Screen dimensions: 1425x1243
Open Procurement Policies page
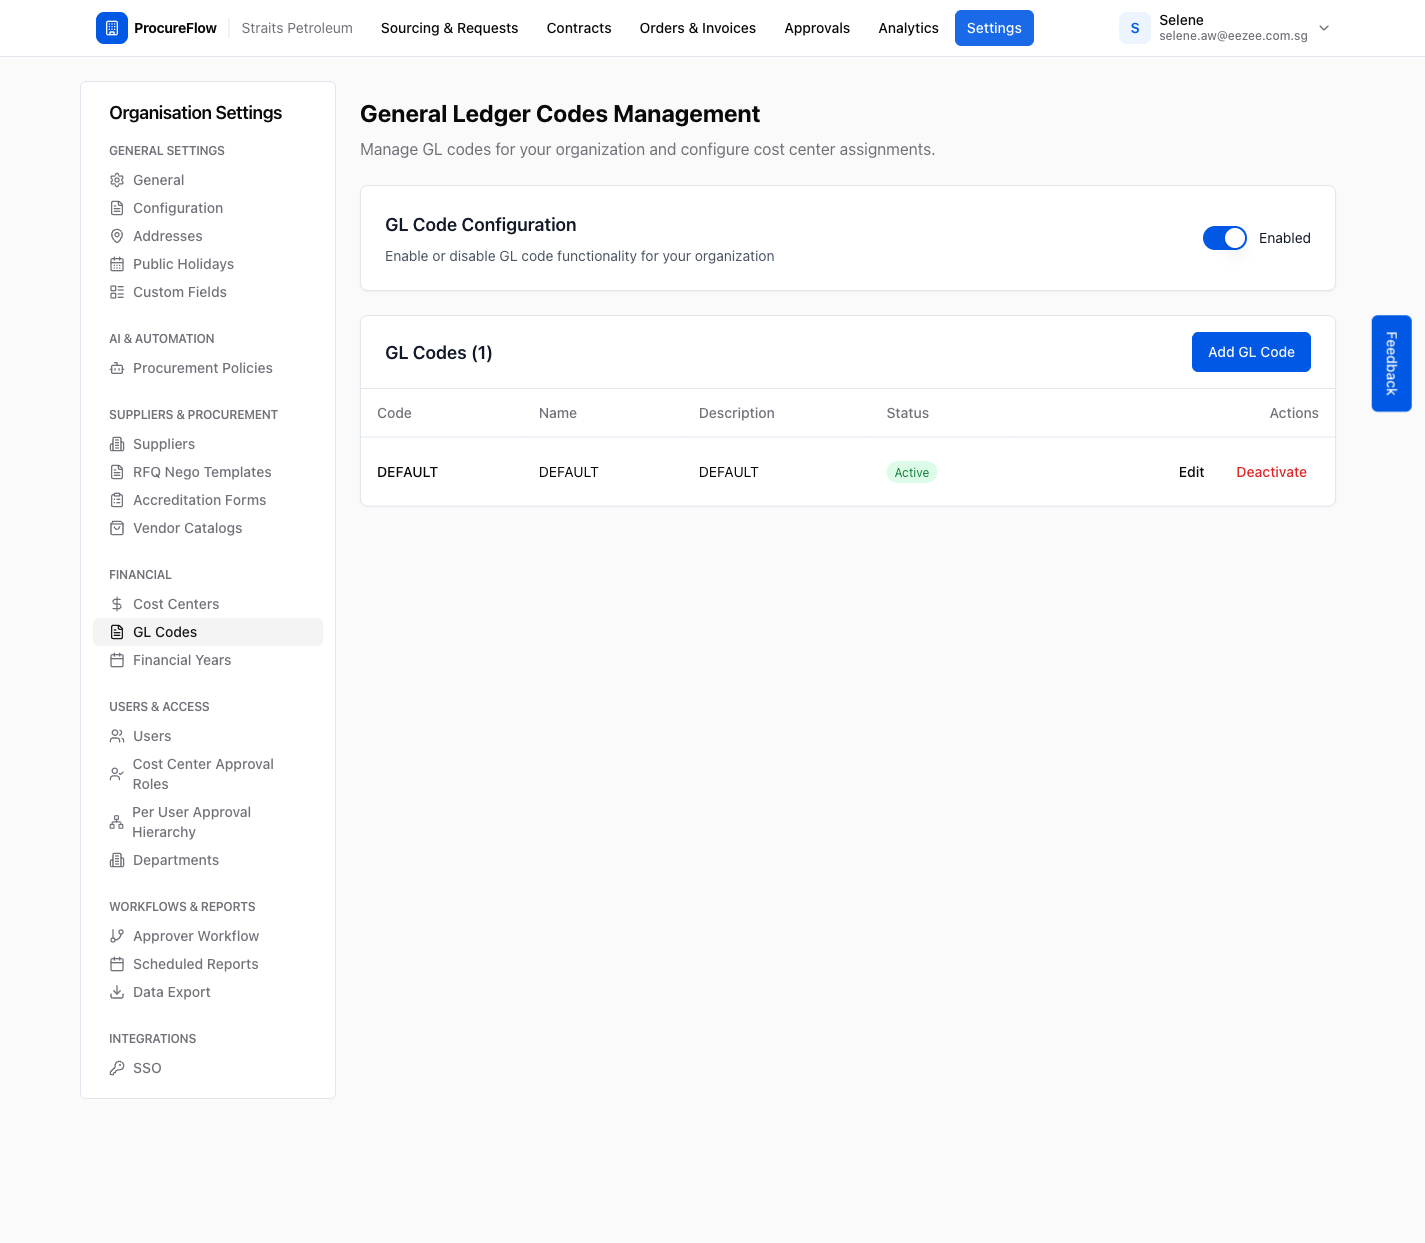pyautogui.click(x=208, y=368)
